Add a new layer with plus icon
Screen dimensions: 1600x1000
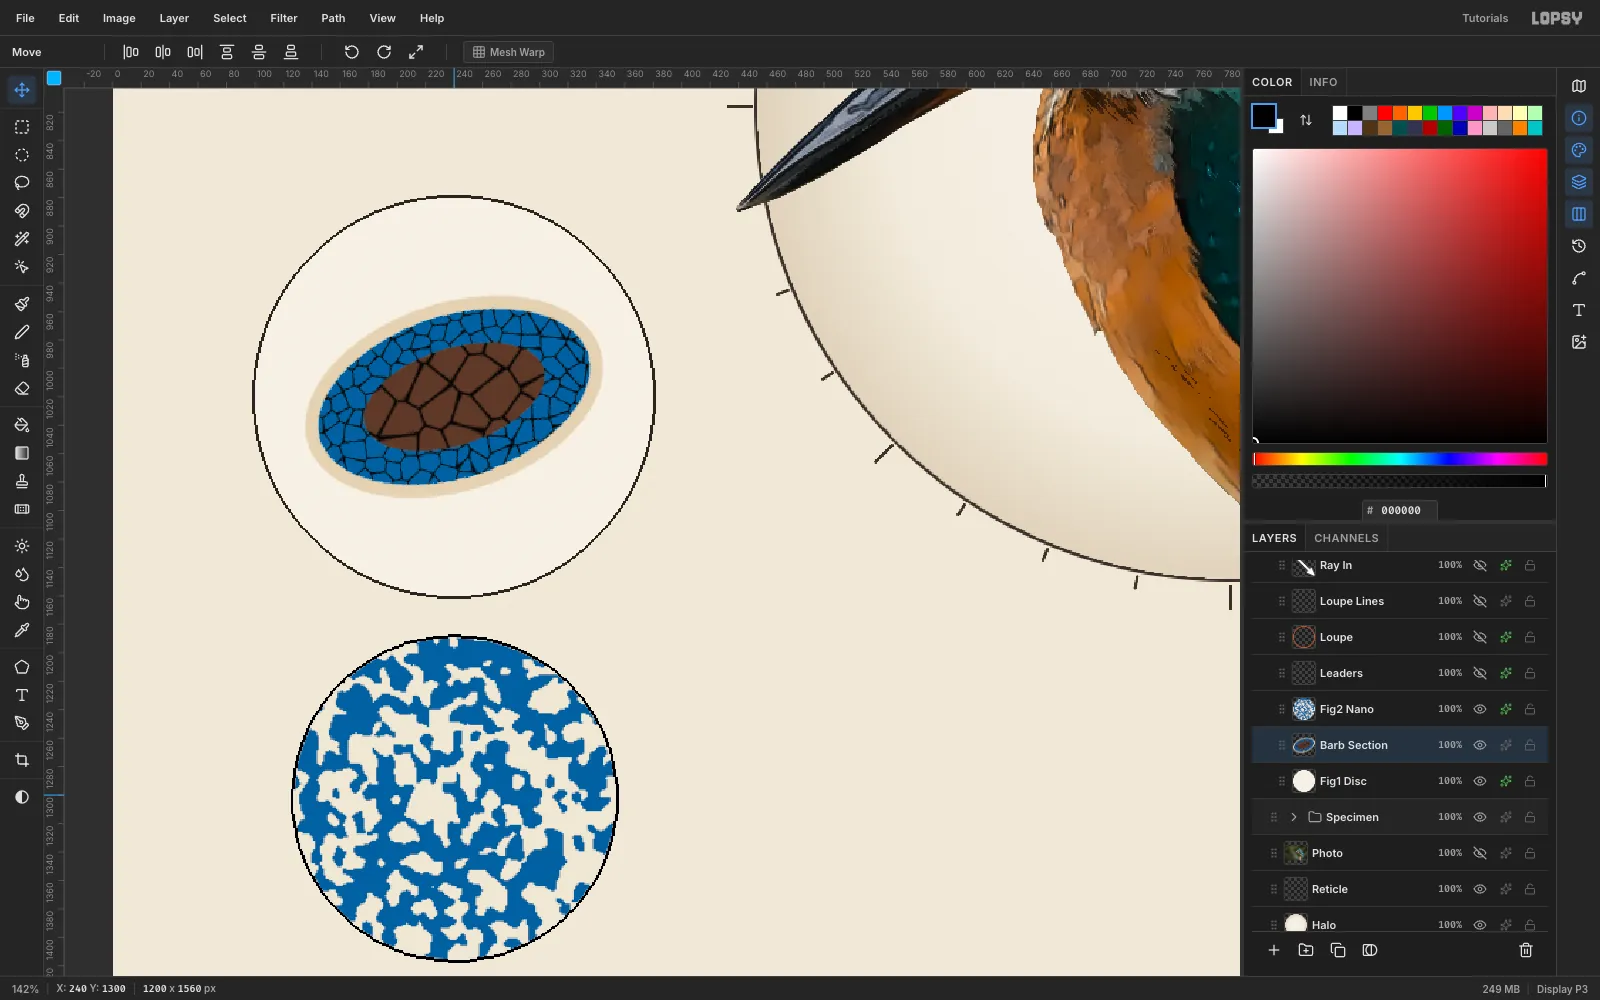[1274, 950]
